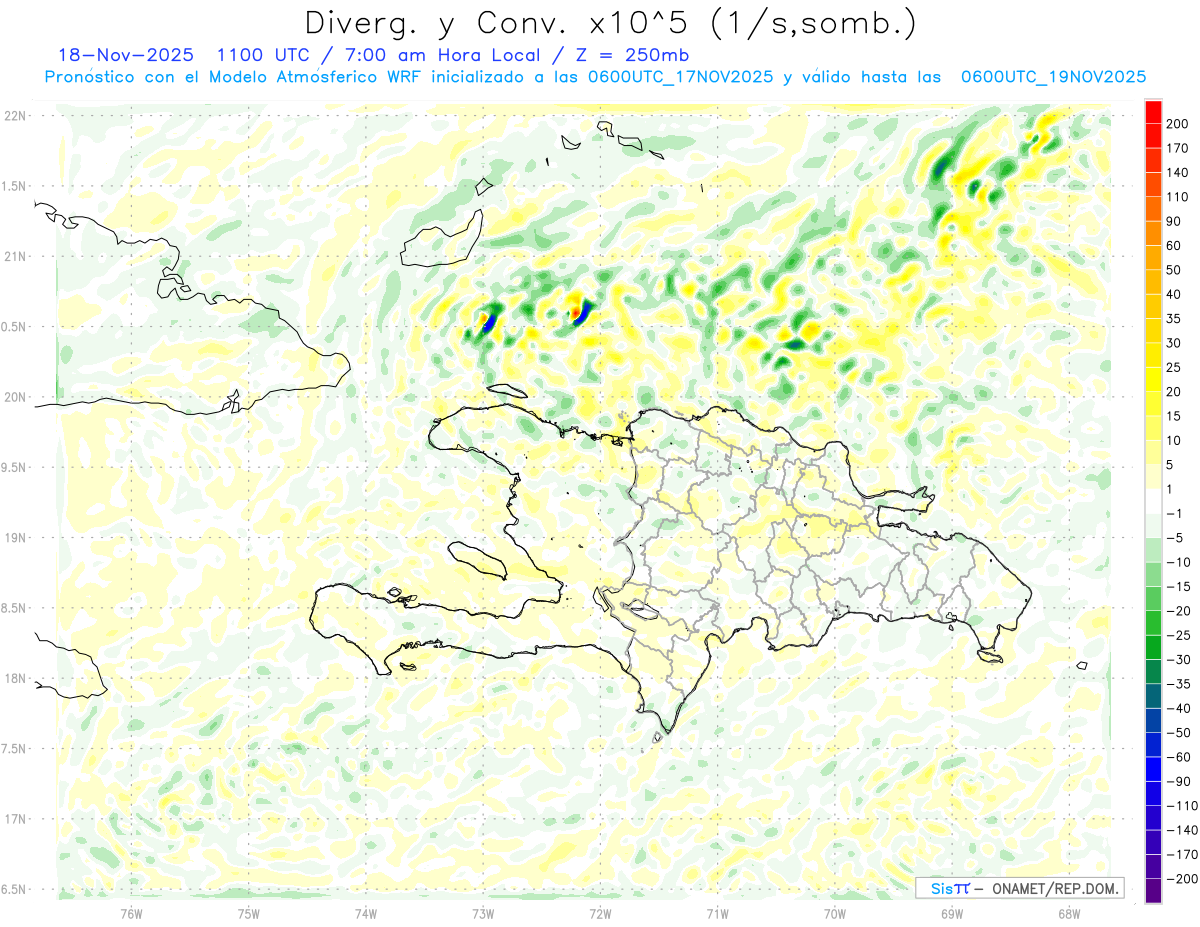Click the '76W' longitude label
1200x927 pixels.
(131, 913)
